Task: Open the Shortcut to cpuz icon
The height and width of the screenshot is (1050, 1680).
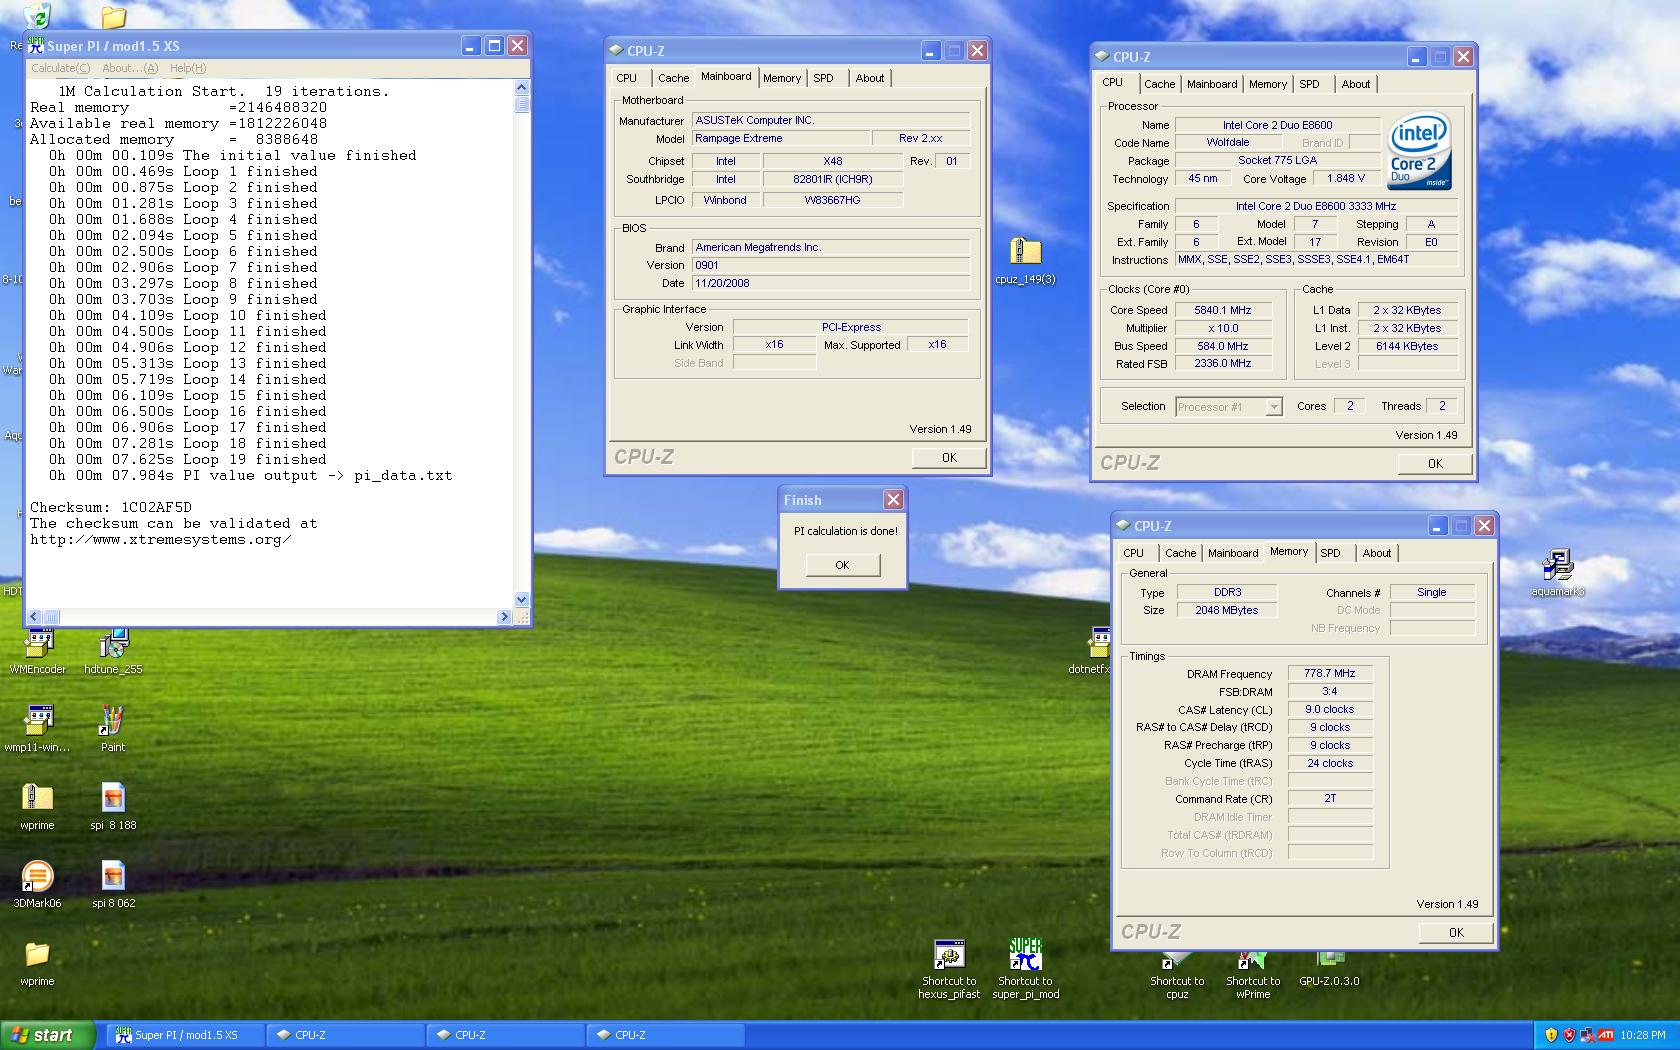Action: point(1177,975)
